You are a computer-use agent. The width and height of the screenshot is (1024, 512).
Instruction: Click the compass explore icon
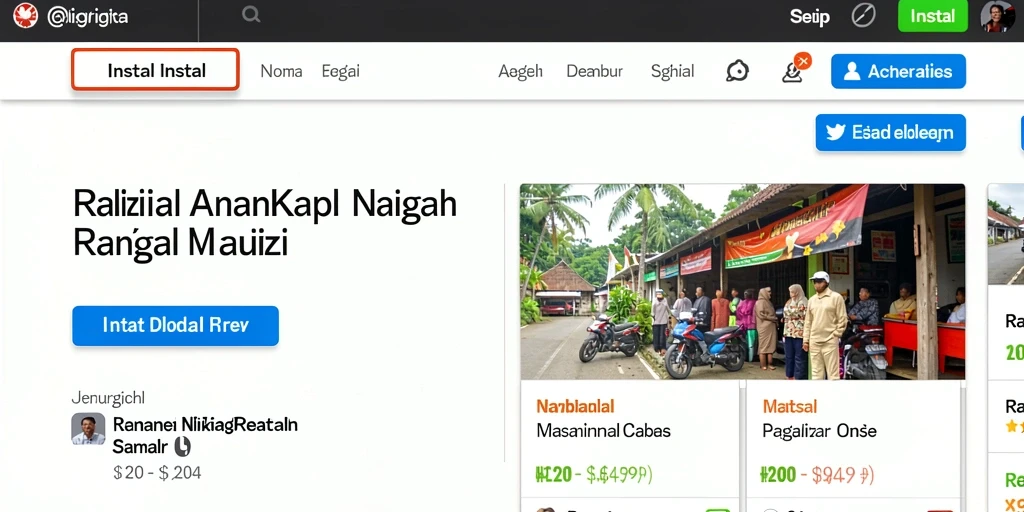coord(863,16)
